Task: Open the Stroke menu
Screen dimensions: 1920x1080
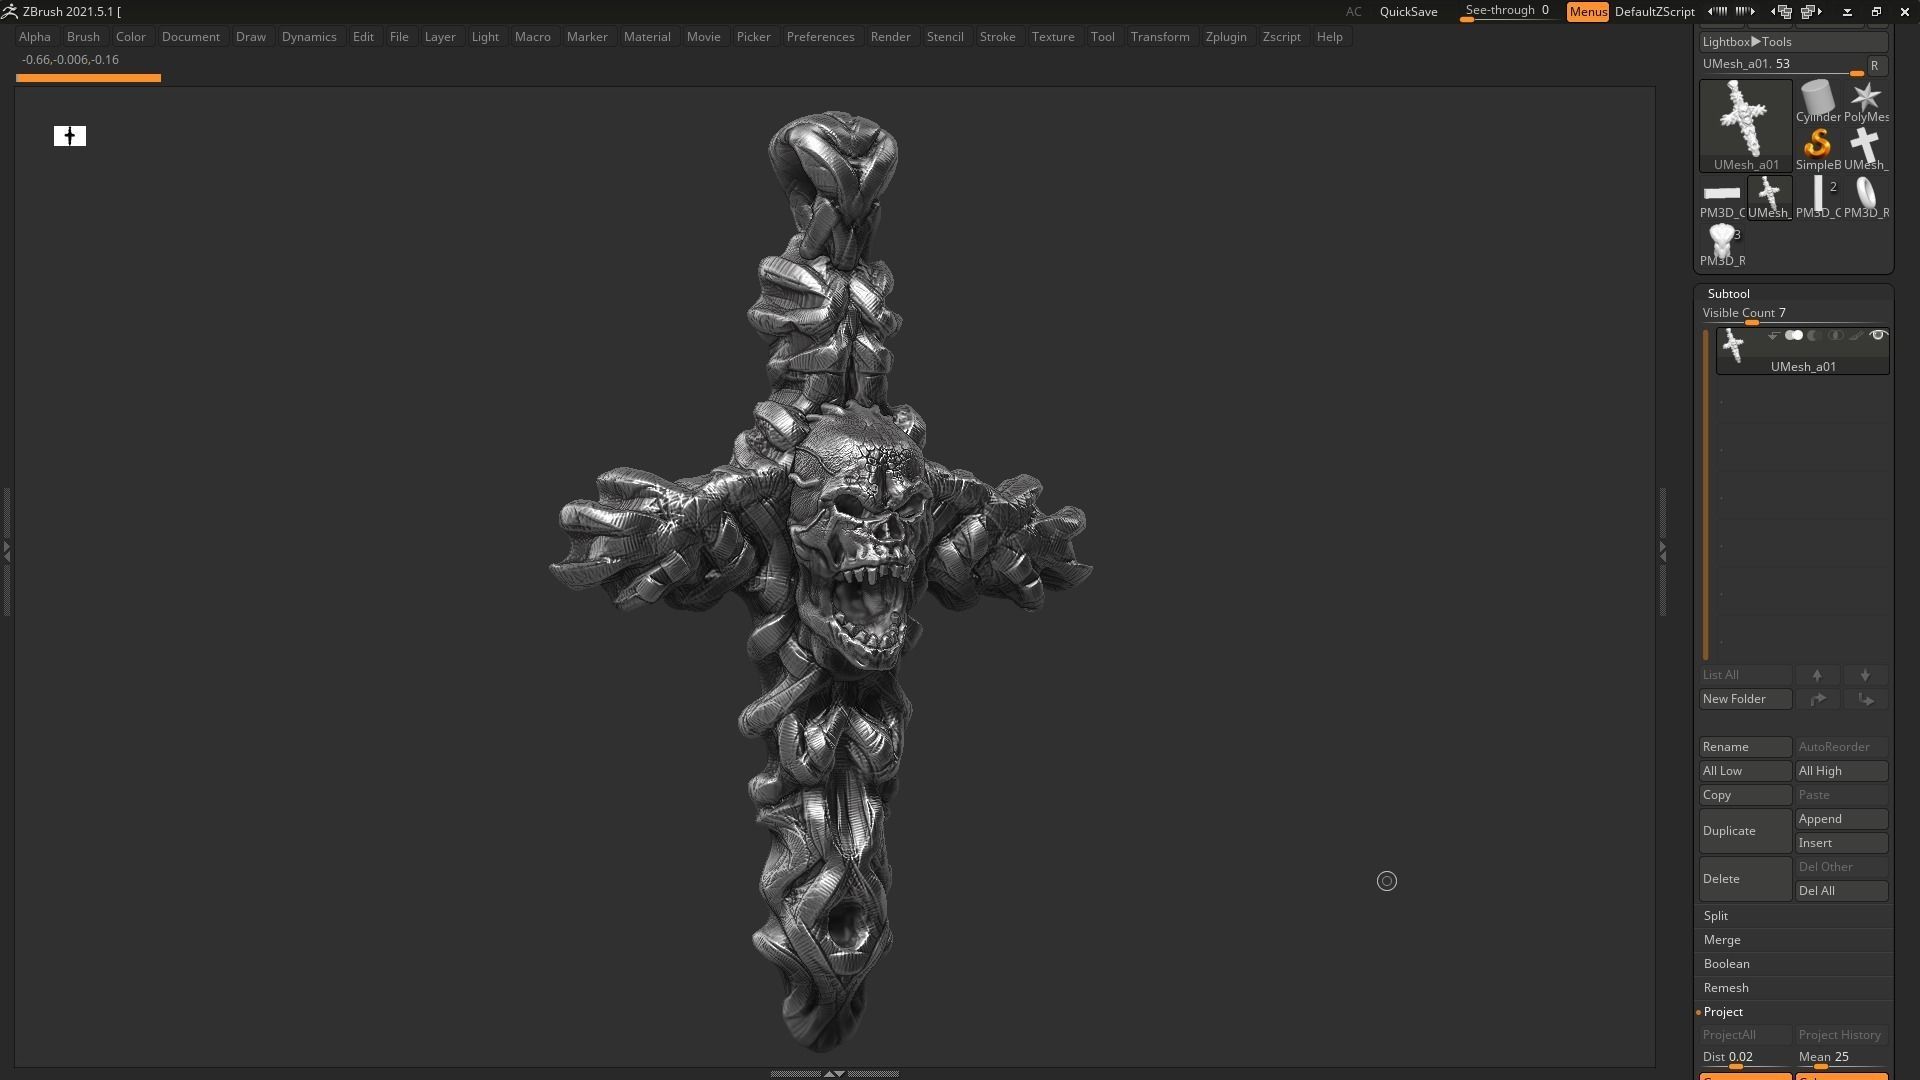Action: coord(997,37)
